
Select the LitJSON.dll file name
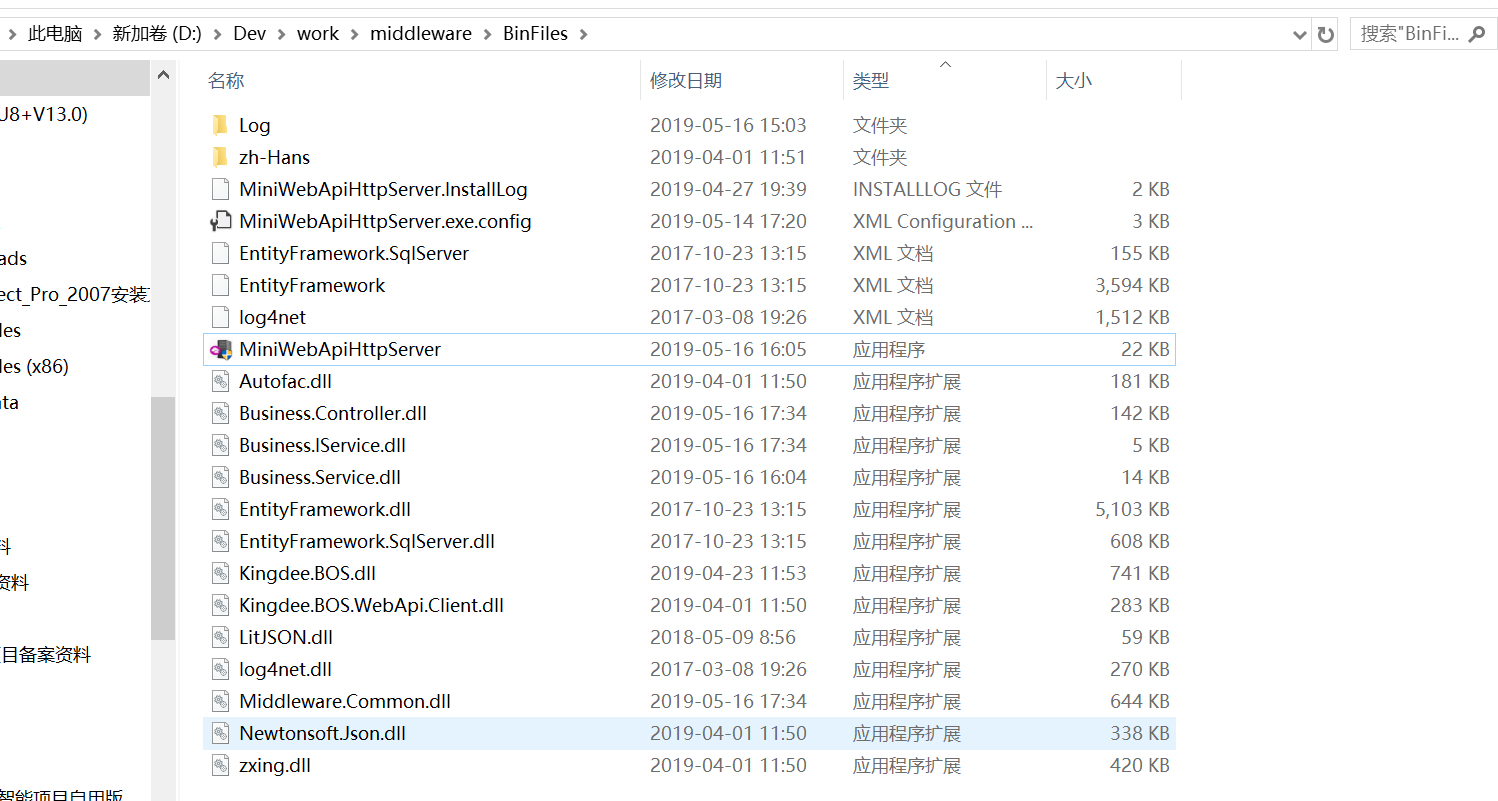pyautogui.click(x=286, y=637)
